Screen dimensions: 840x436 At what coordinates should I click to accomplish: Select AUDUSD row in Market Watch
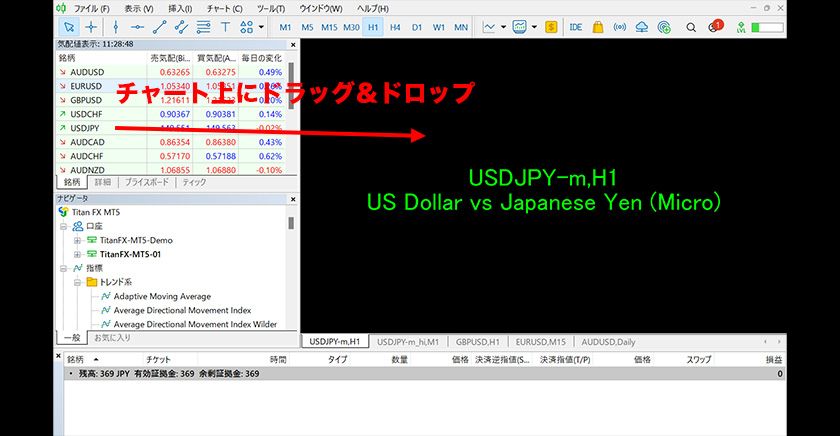pyautogui.click(x=171, y=72)
